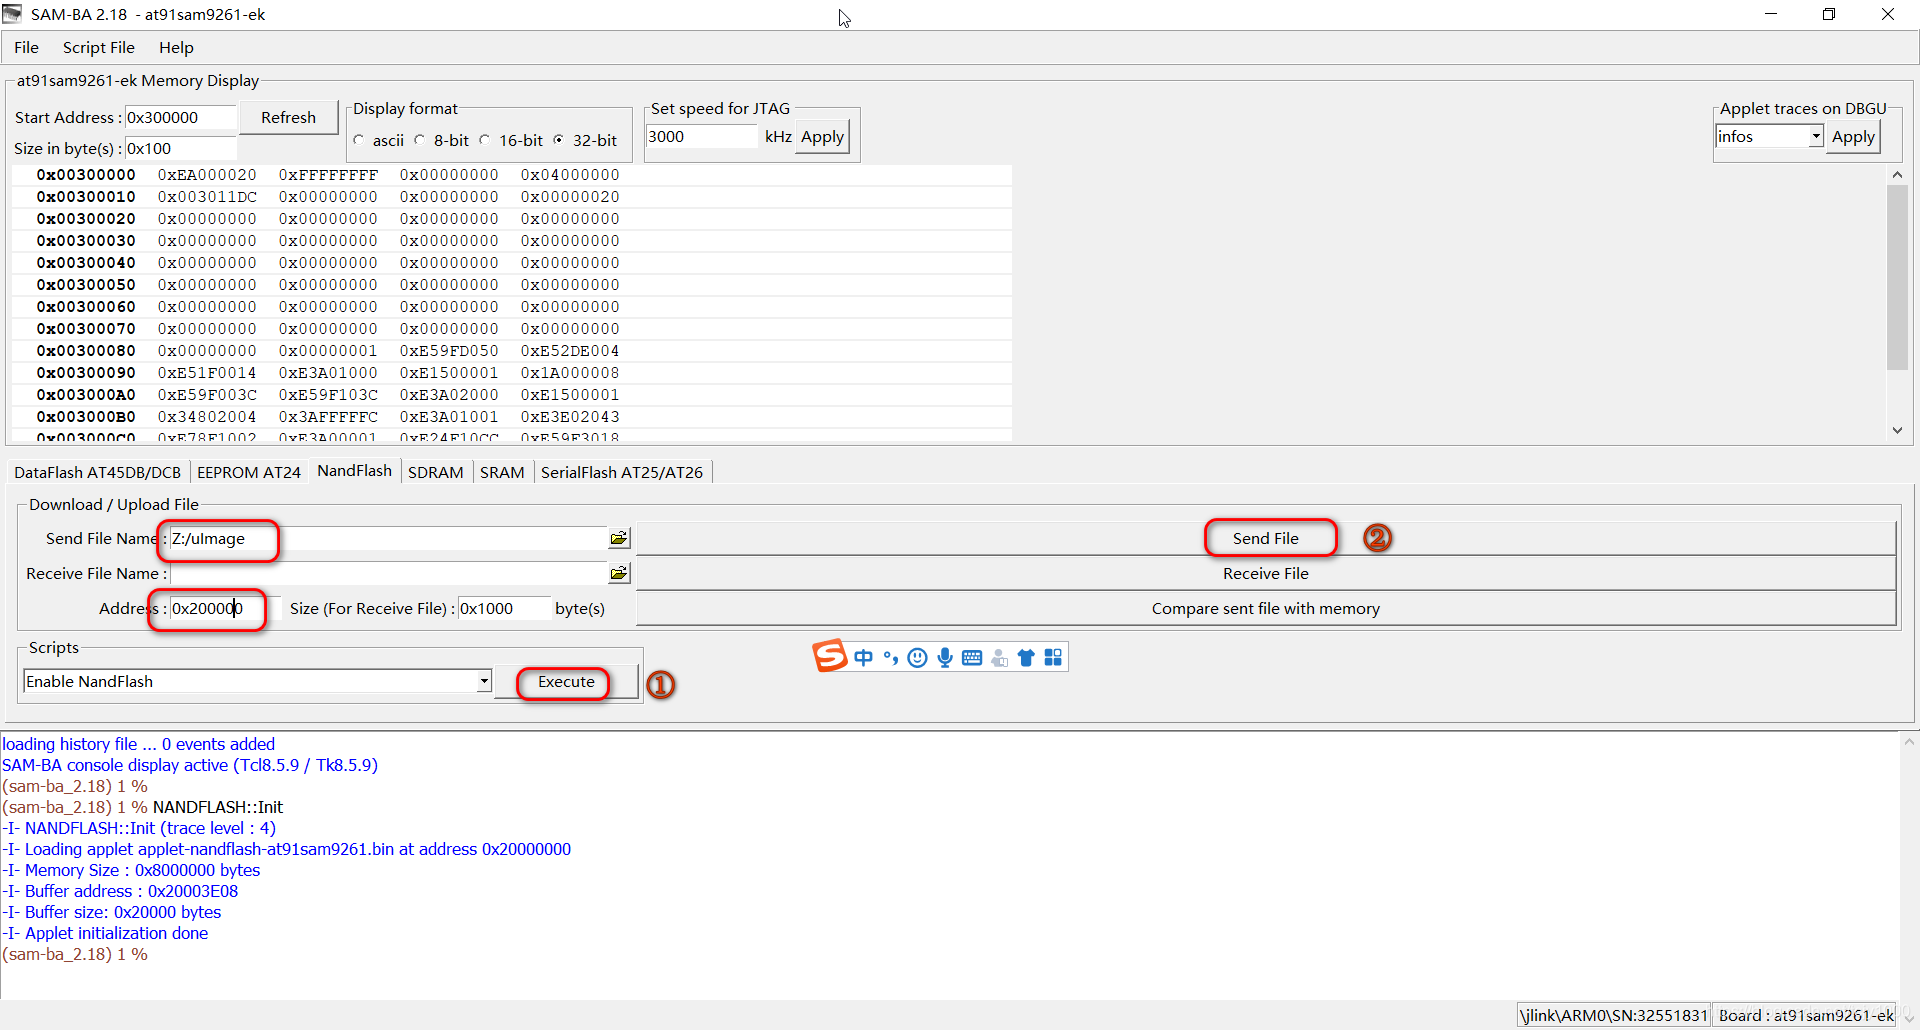Viewport: 1920px width, 1030px height.
Task: Switch to the EEPROM AT24 tab
Action: pos(248,472)
